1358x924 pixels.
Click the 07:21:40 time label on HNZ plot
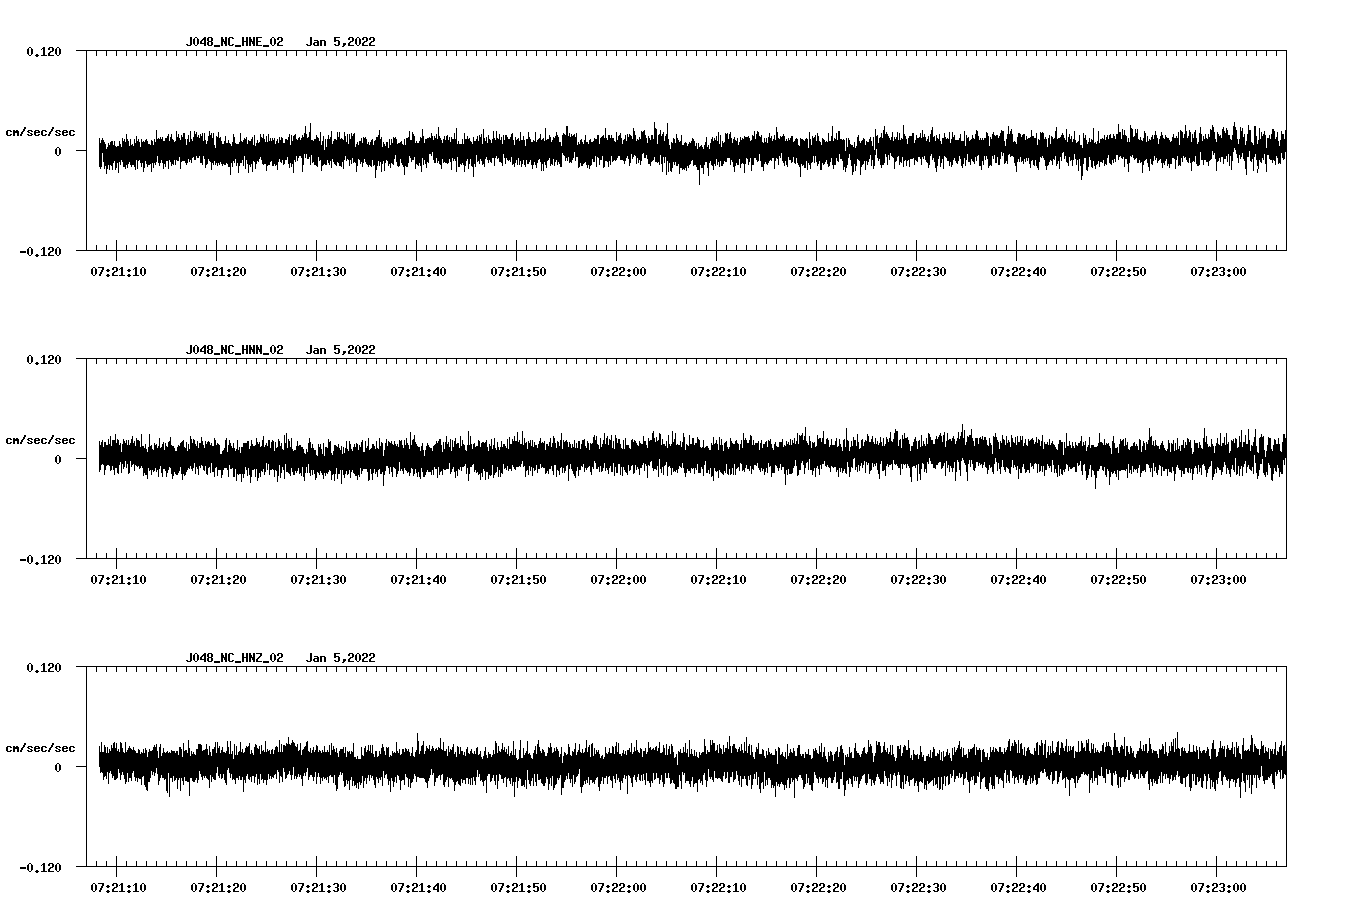tap(418, 887)
